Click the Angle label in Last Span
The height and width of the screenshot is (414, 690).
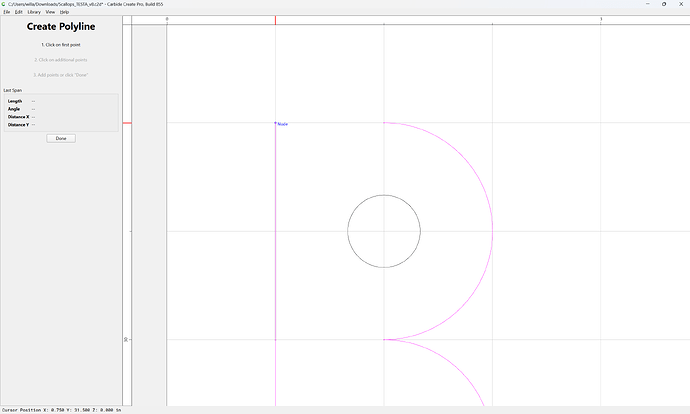(14, 109)
